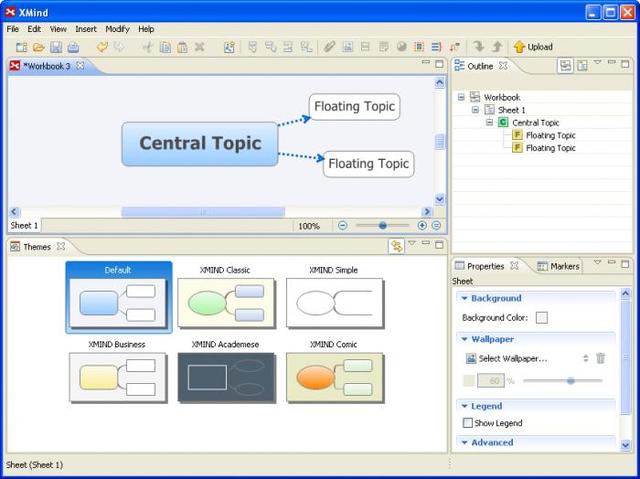Cut the selection with the scissors icon

[x=147, y=47]
